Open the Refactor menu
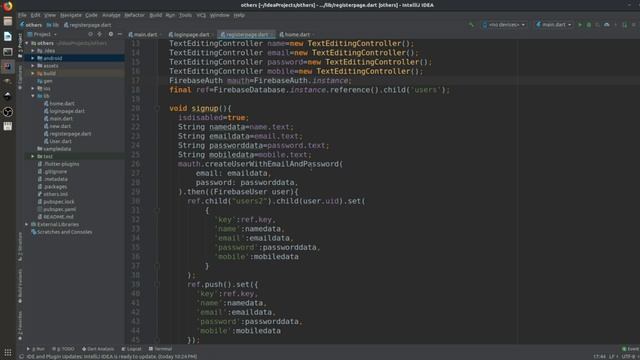Screen dimensions: 640x360 134,15
